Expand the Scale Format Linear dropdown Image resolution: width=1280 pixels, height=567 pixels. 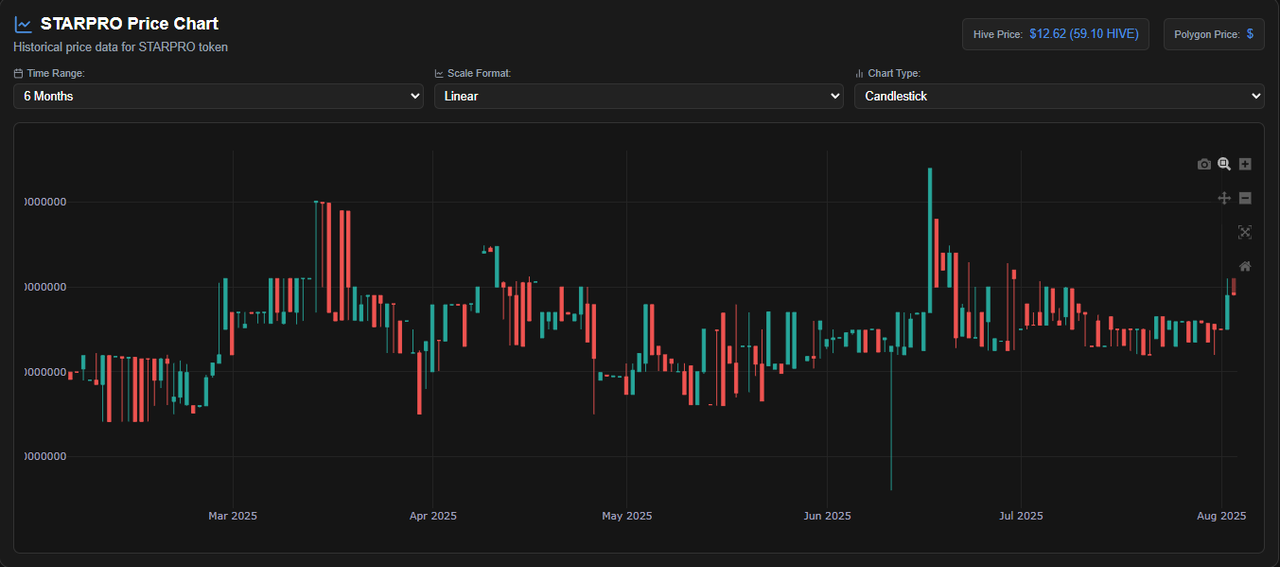639,96
